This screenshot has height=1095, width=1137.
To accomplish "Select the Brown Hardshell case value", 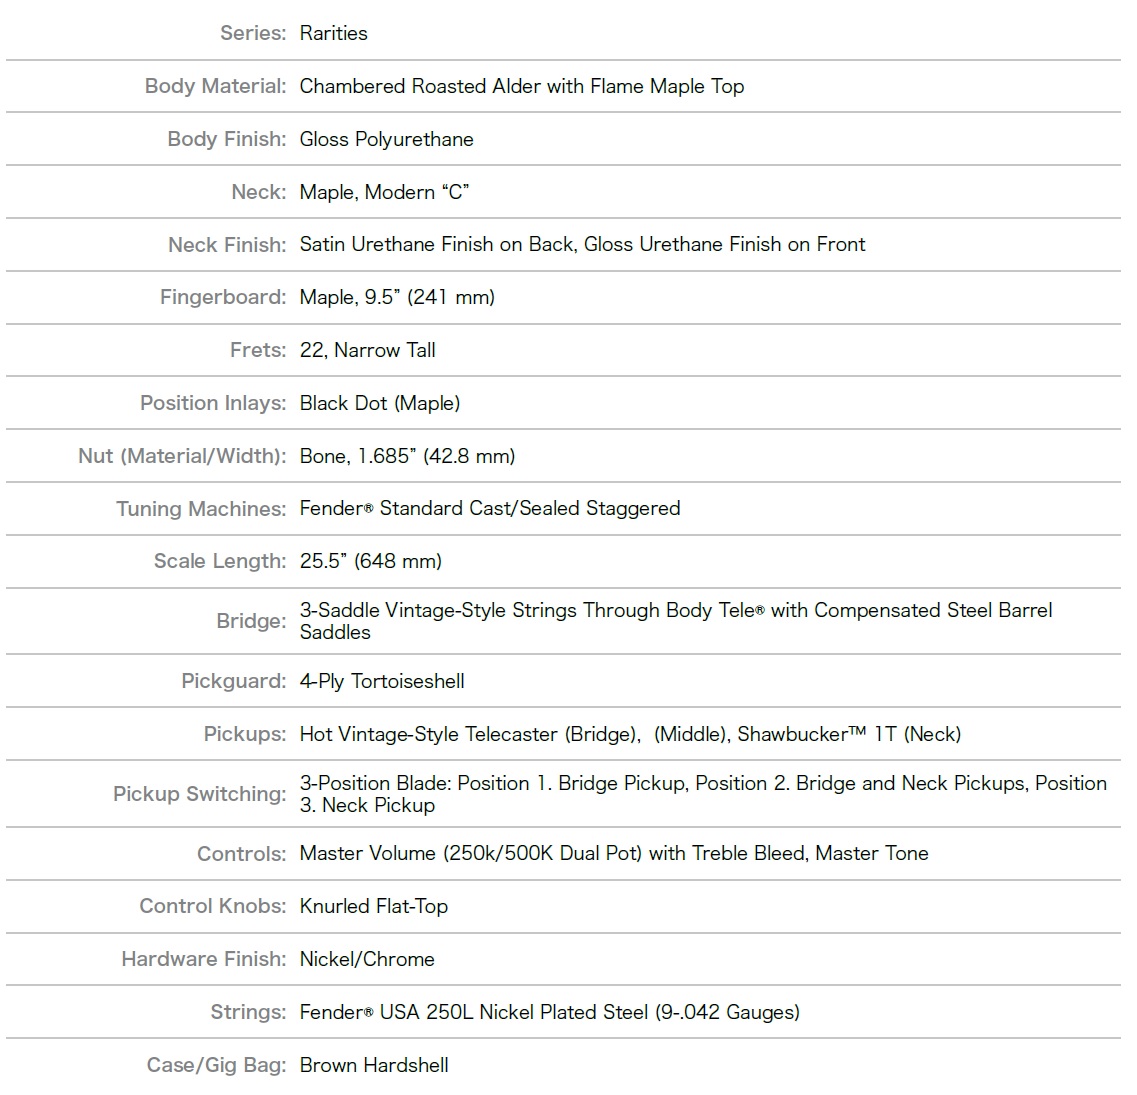I will [x=374, y=1065].
